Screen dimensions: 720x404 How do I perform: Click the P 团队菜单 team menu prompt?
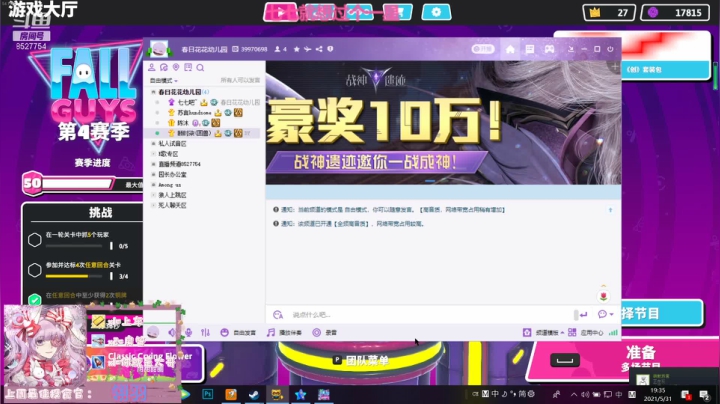[x=360, y=360]
